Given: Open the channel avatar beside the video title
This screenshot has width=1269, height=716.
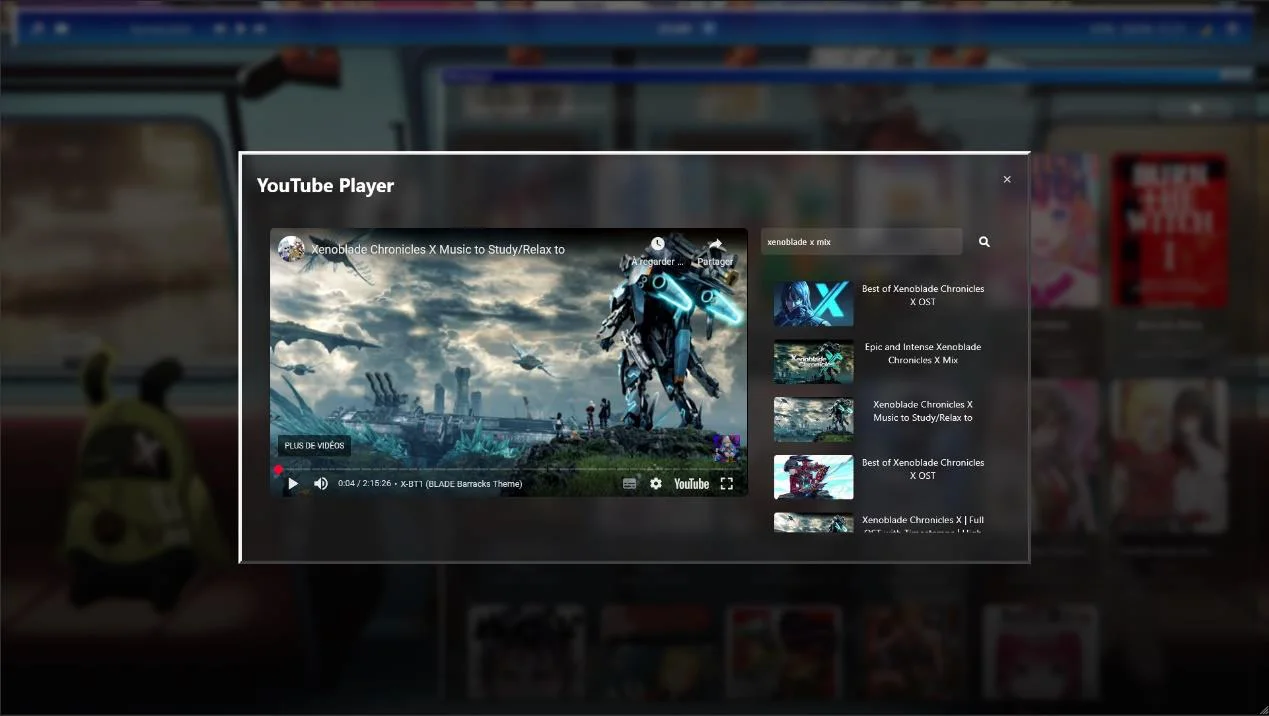Looking at the screenshot, I should pyautogui.click(x=291, y=249).
